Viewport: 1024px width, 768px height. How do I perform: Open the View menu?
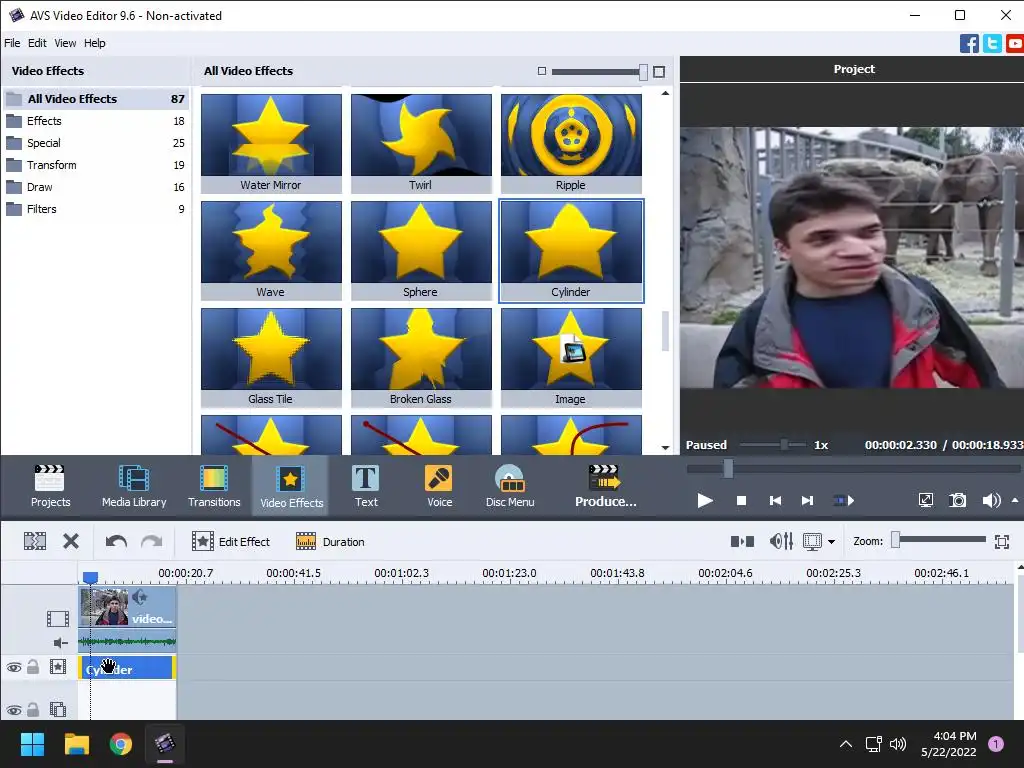[65, 43]
